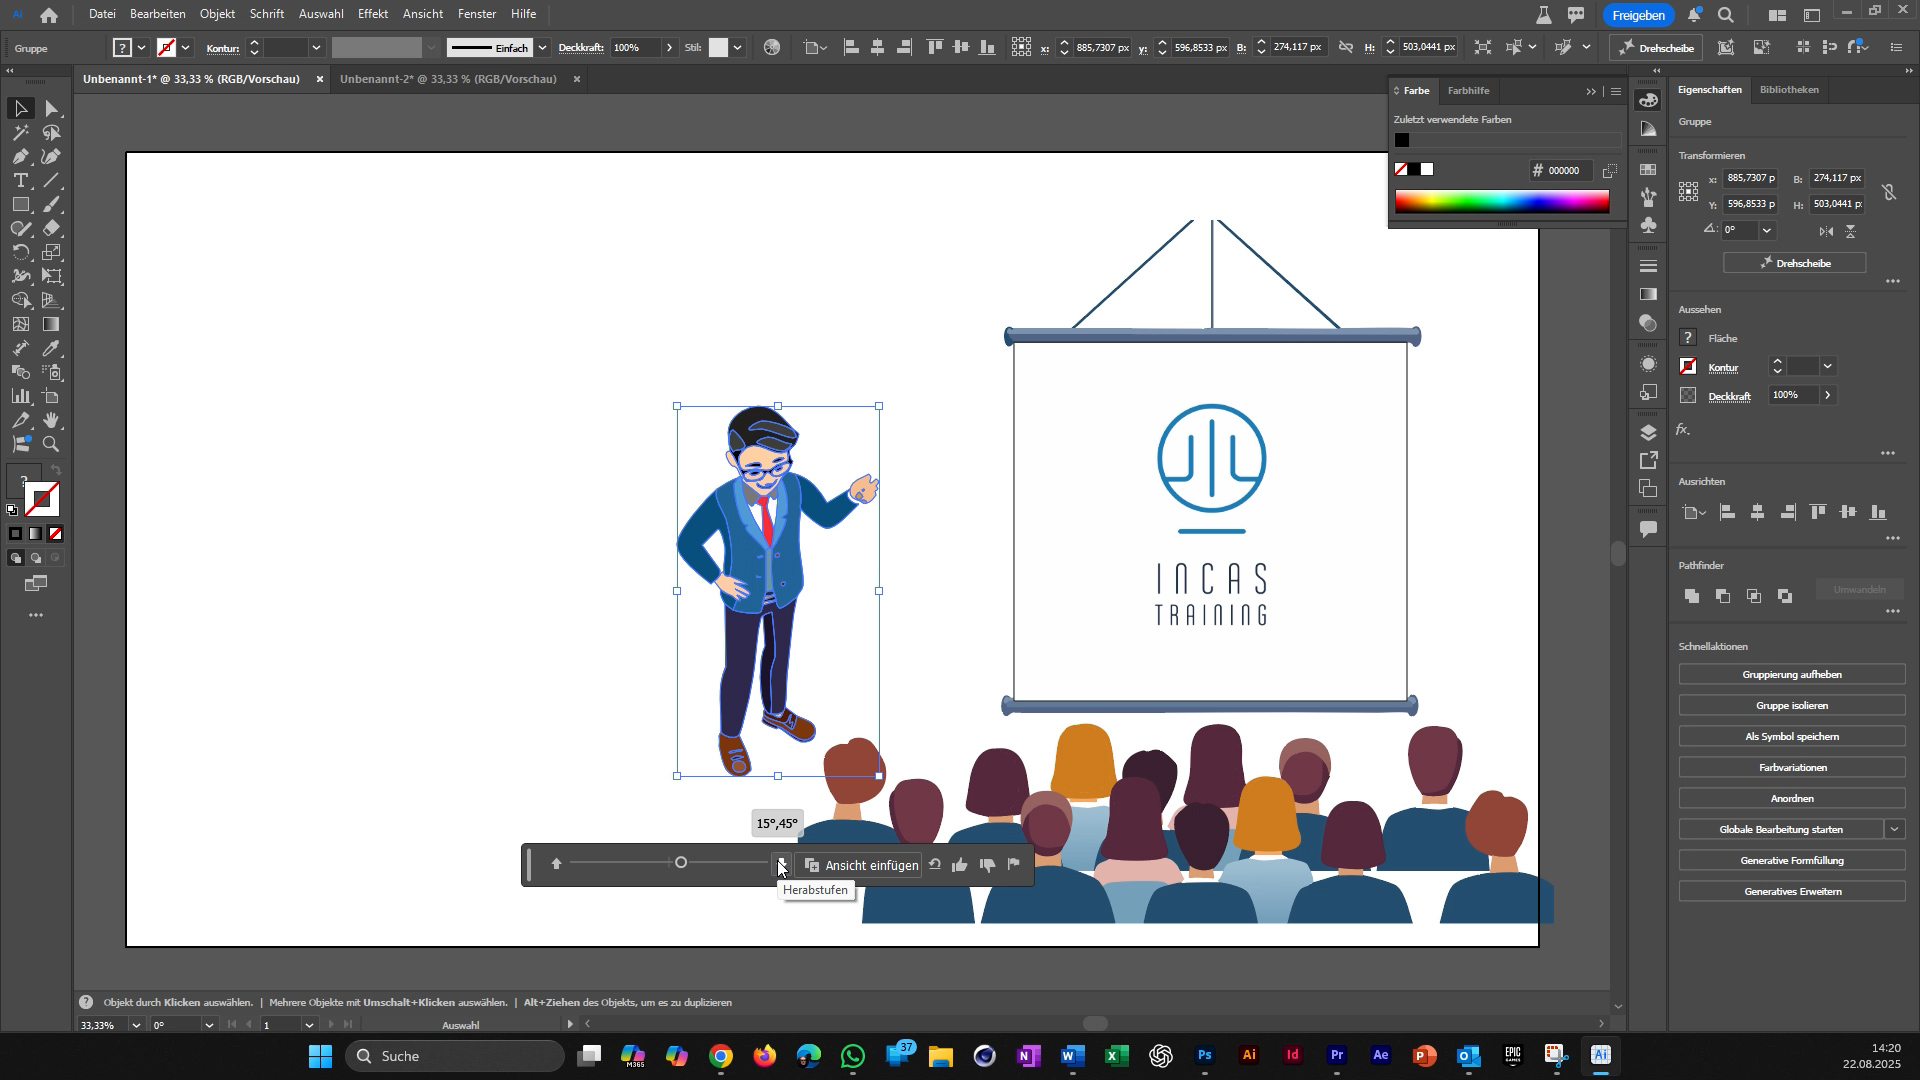Open the Fenster menu
1920x1080 pixels.
tap(477, 14)
